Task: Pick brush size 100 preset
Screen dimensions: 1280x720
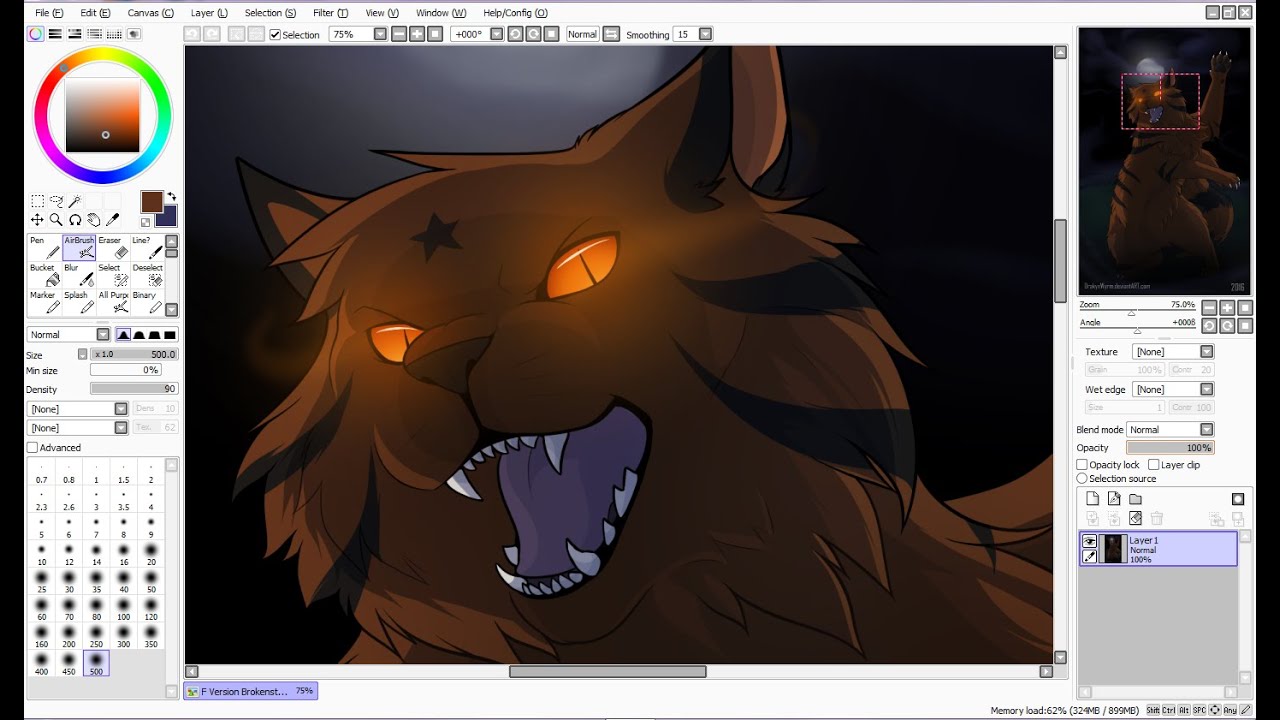Action: (x=123, y=610)
